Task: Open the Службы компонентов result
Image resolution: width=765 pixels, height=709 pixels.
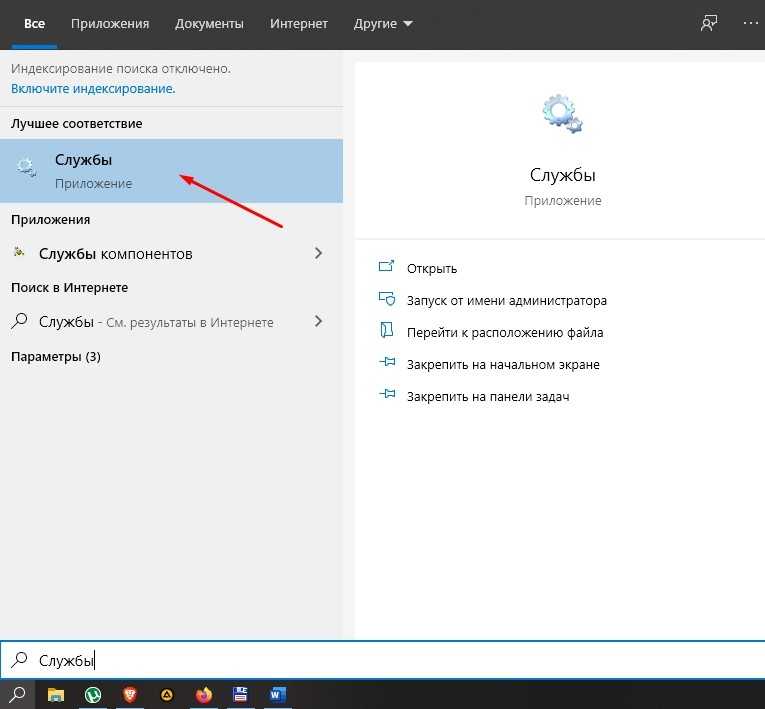Action: (171, 254)
